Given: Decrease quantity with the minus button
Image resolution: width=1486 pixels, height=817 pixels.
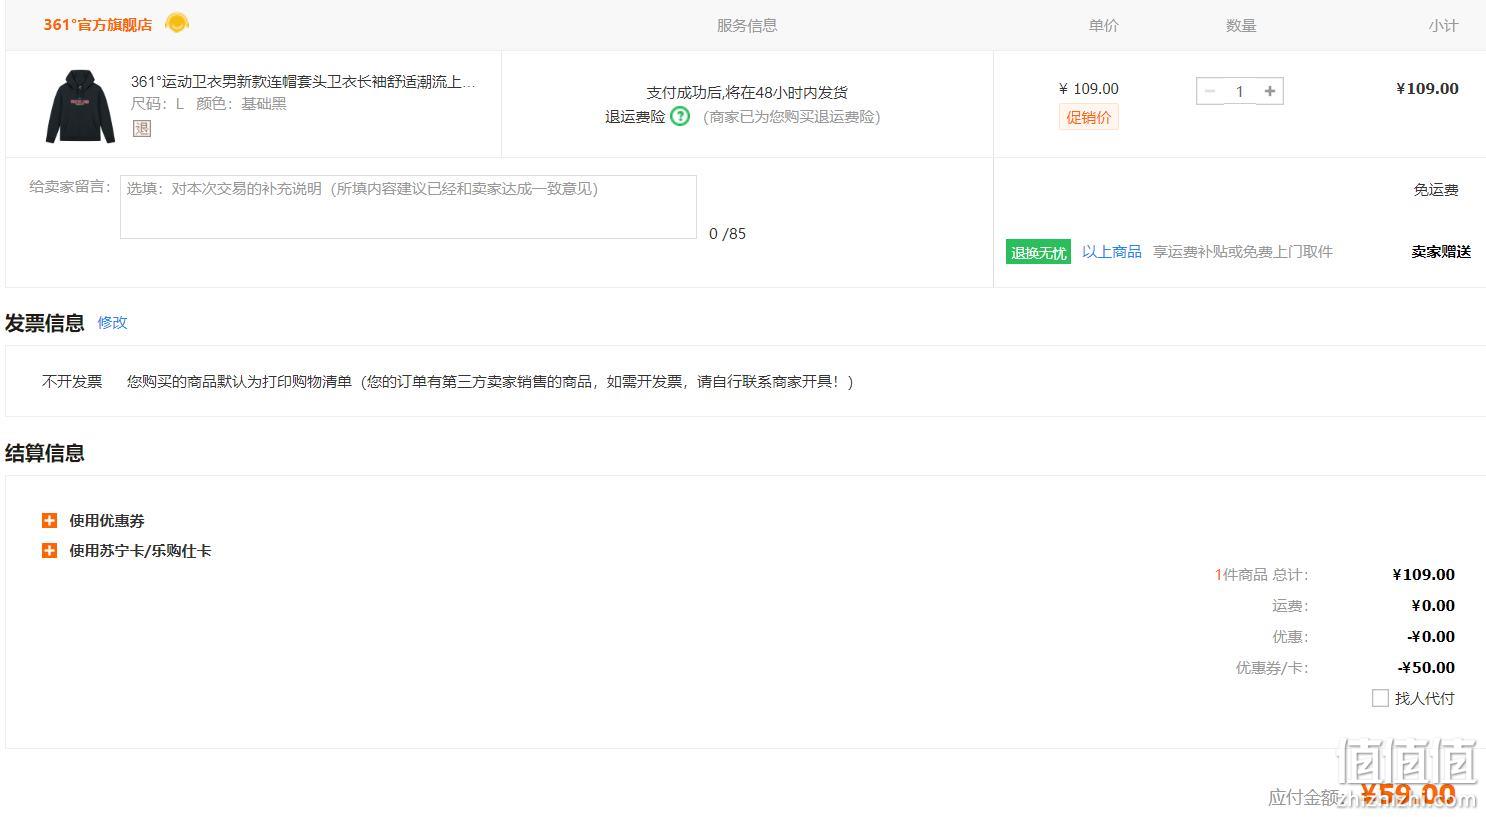Looking at the screenshot, I should pyautogui.click(x=1210, y=91).
